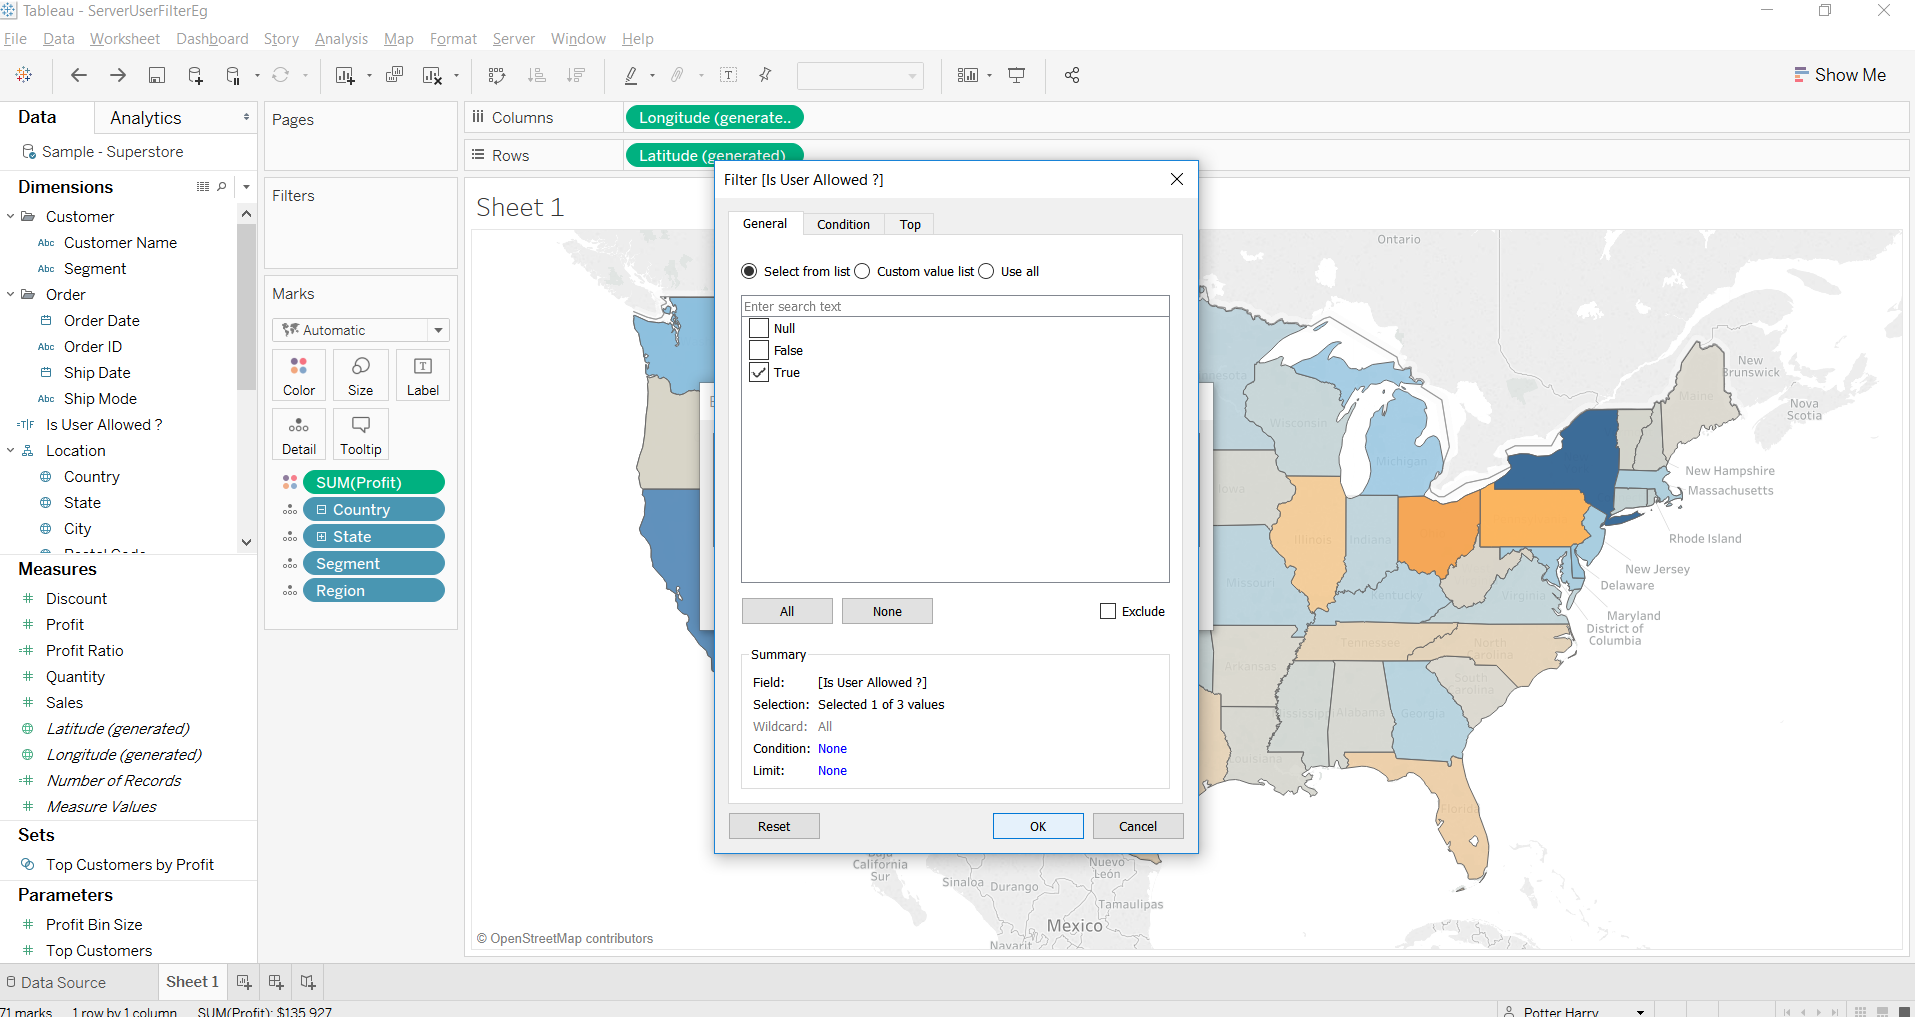Switch to the Condition tab
The height and width of the screenshot is (1017, 1915).
[x=843, y=224]
